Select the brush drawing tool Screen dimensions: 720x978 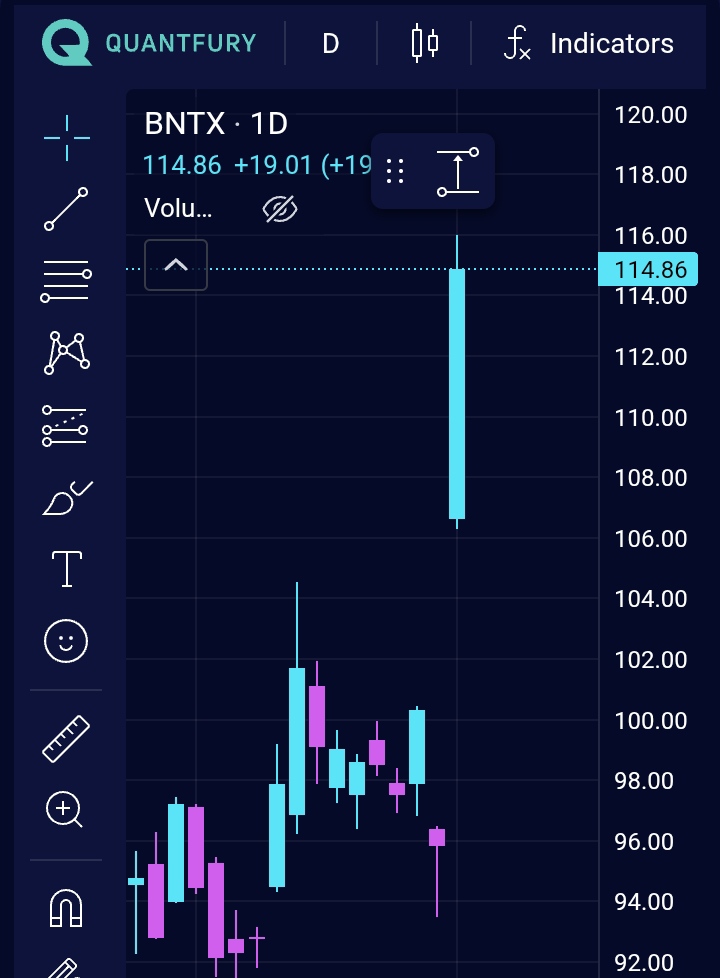pos(67,498)
